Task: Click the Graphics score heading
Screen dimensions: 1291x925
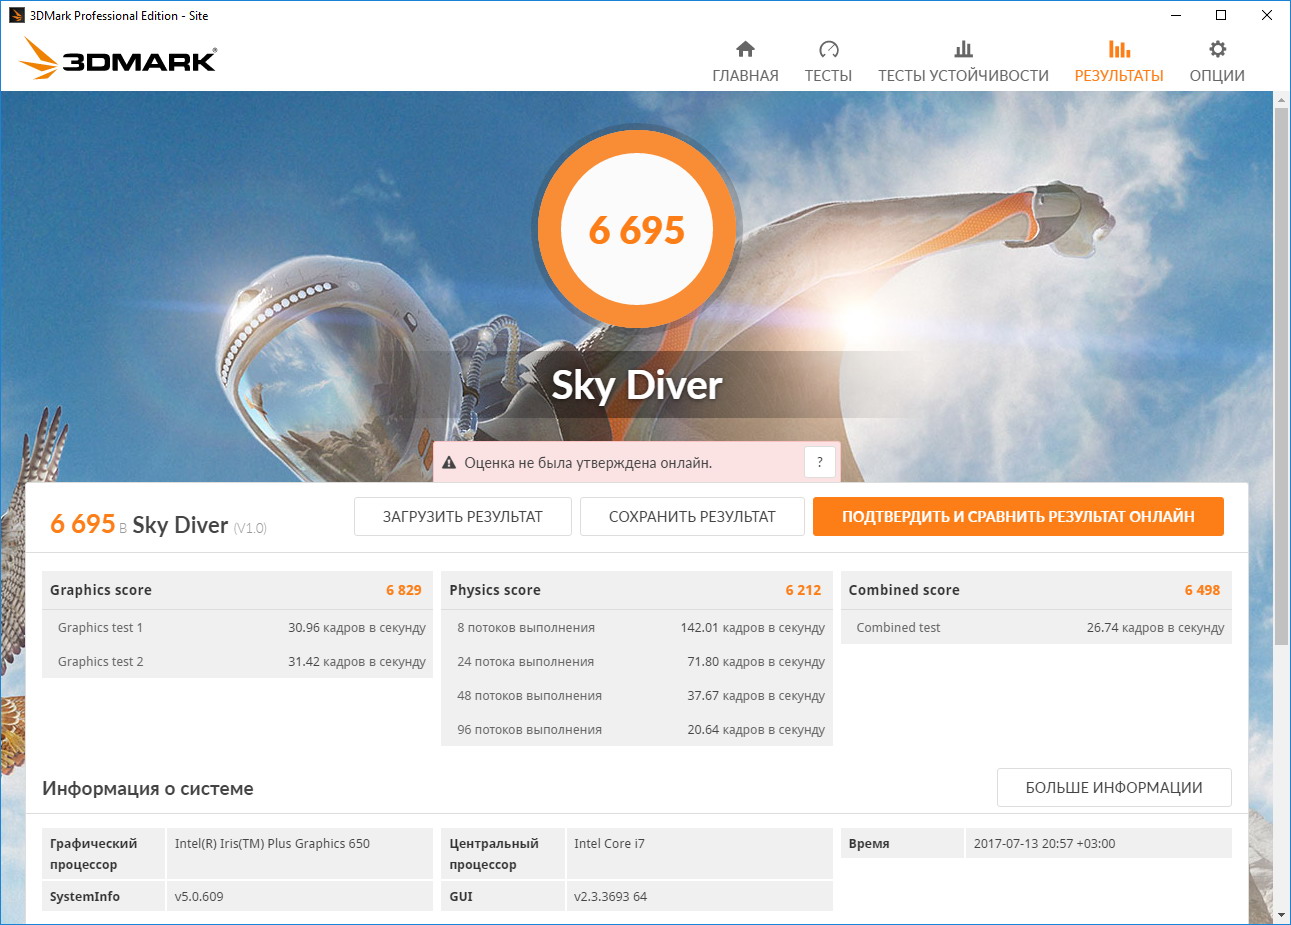Action: tap(101, 590)
